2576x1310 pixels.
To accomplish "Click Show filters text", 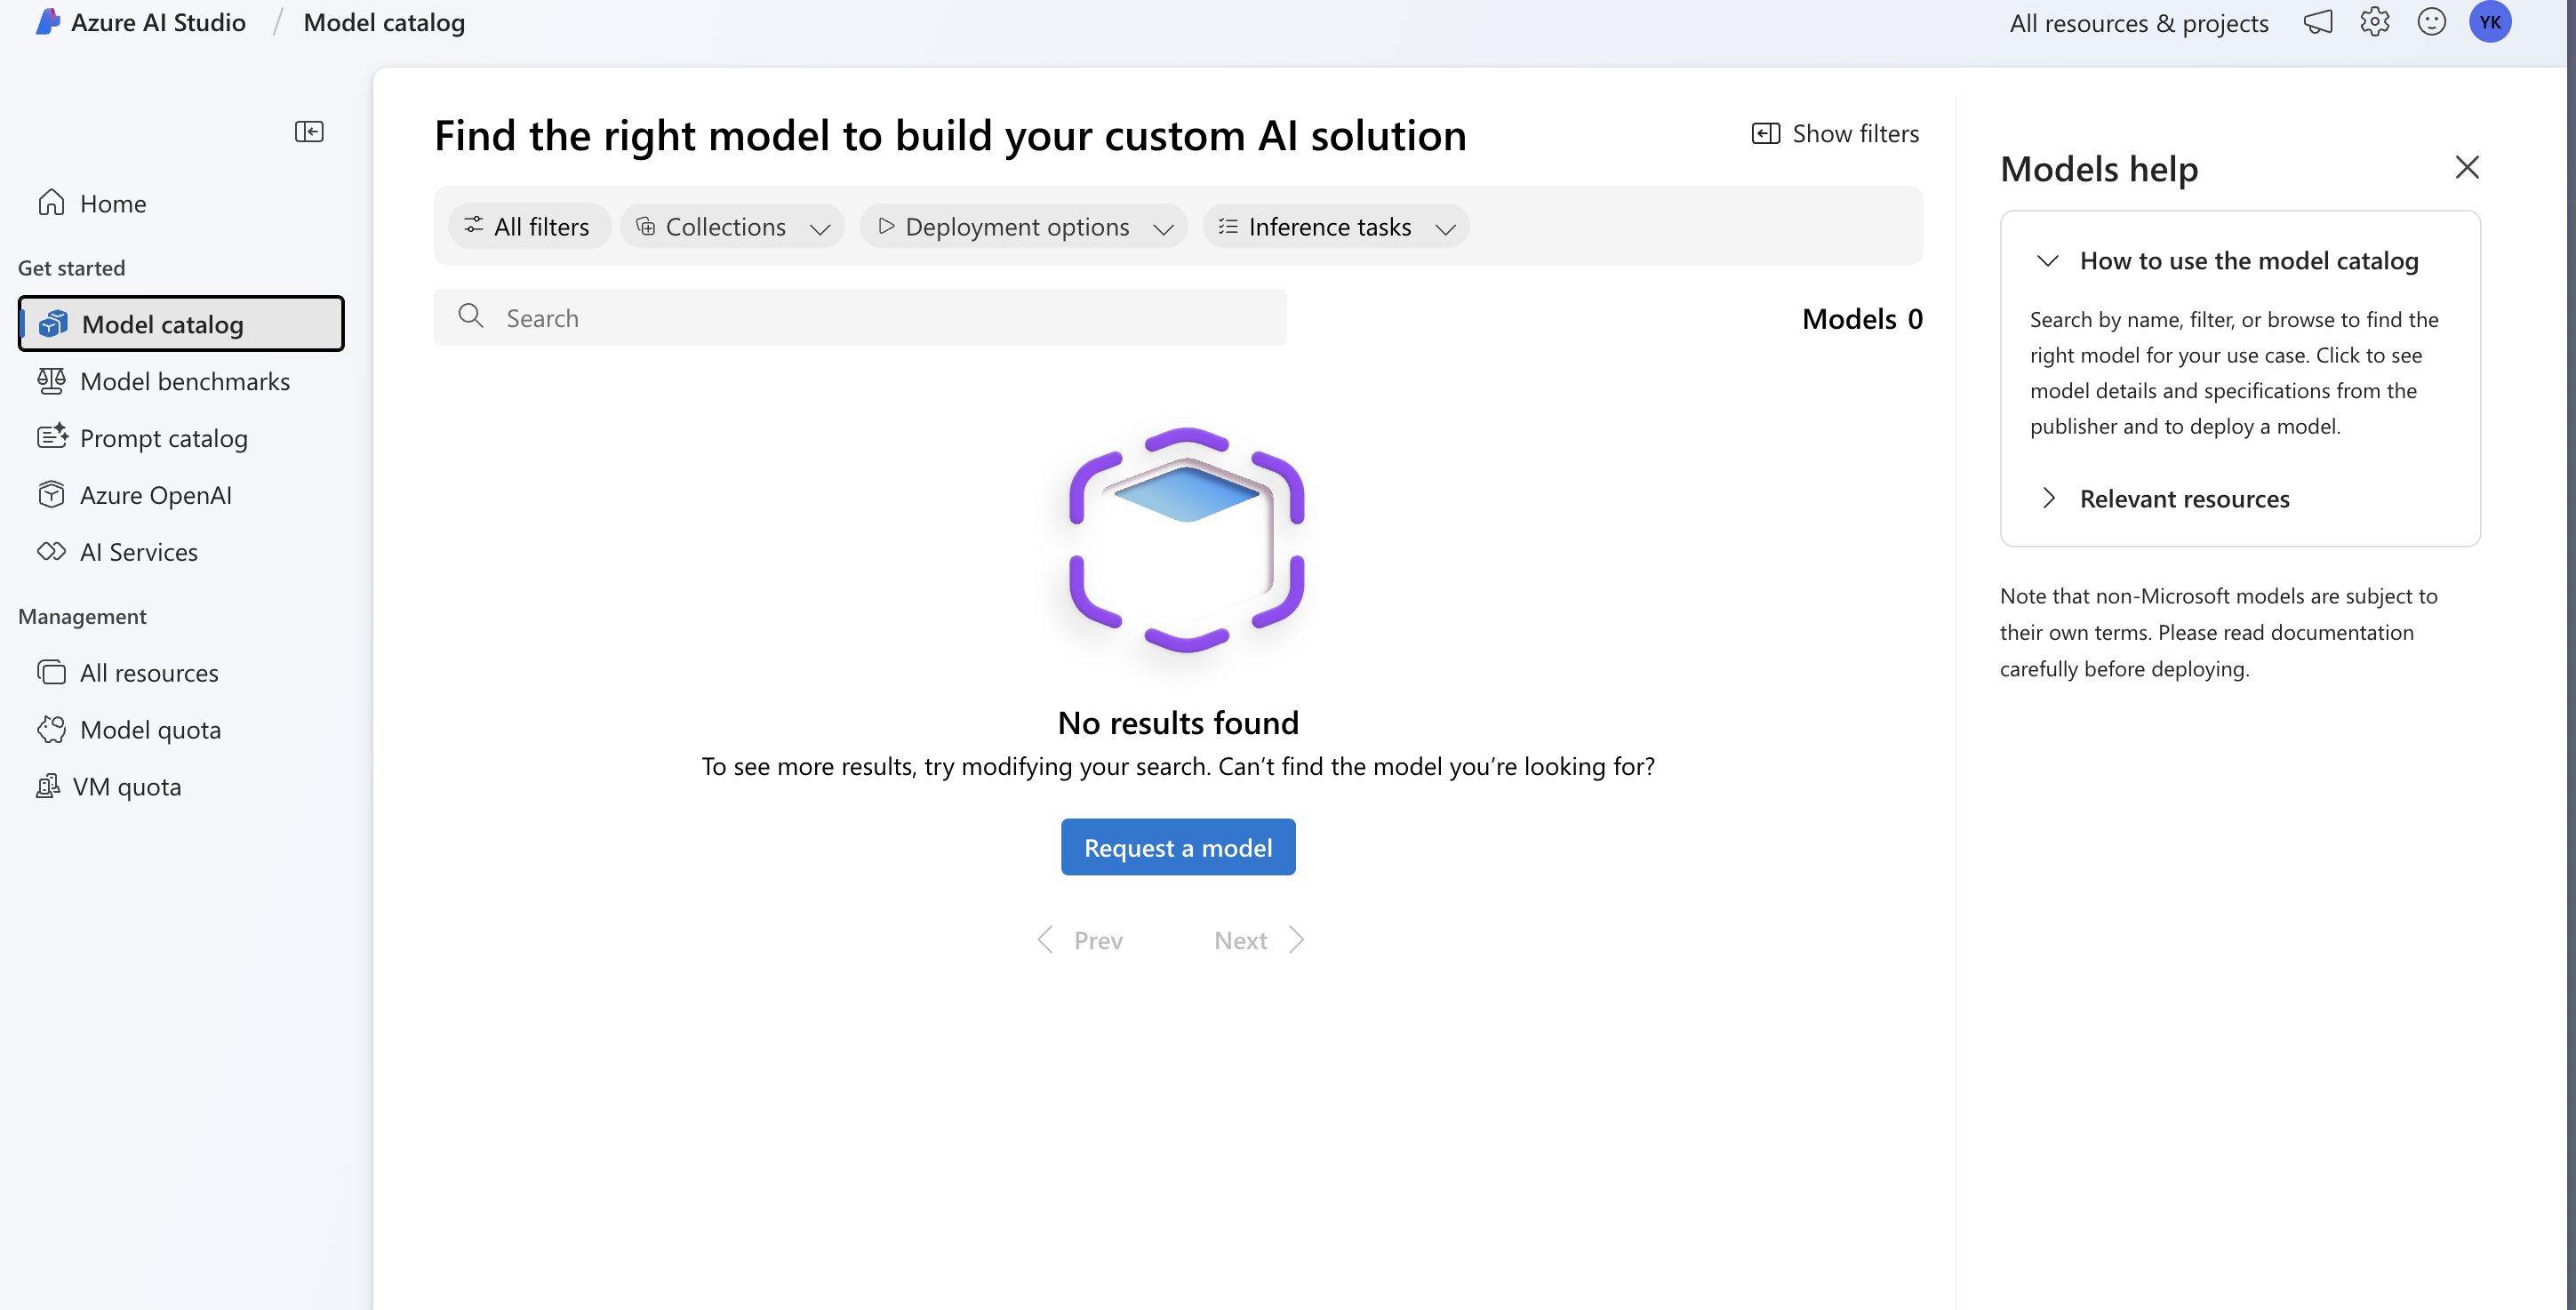I will [1855, 133].
